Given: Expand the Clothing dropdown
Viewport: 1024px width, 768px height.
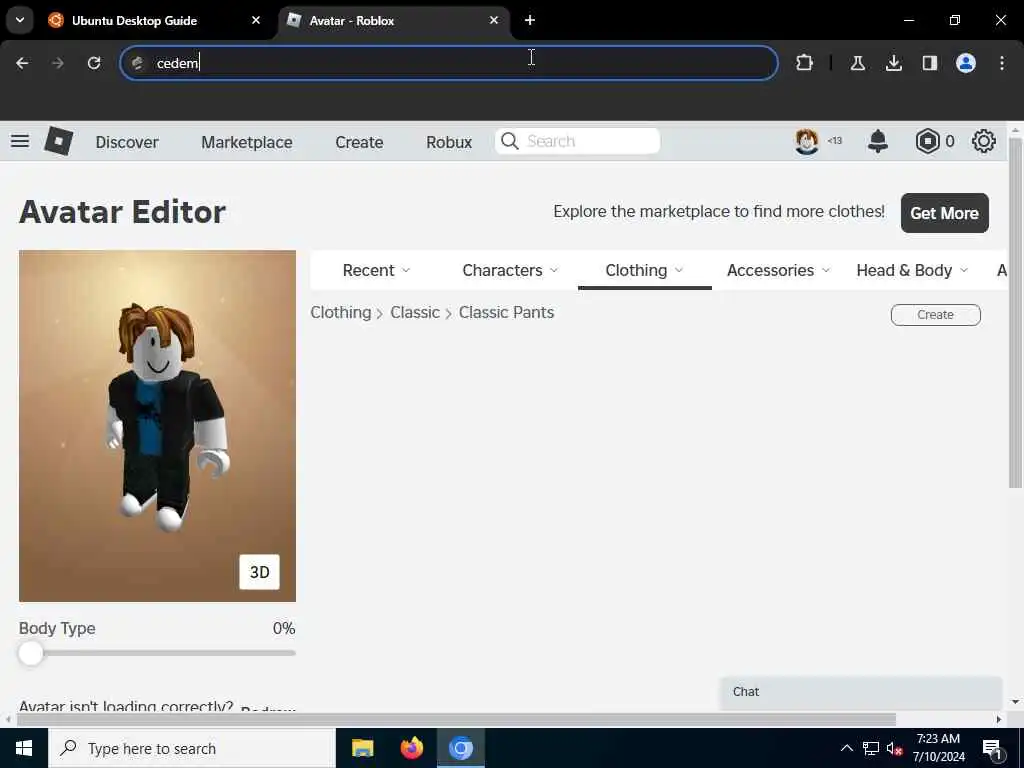Looking at the screenshot, I should [645, 270].
